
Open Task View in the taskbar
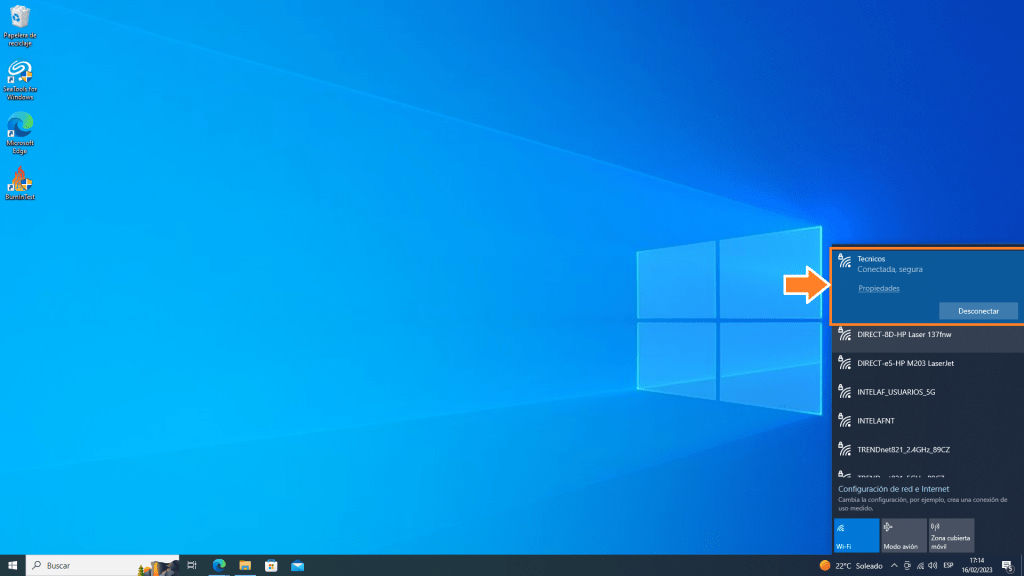pyautogui.click(x=192, y=565)
